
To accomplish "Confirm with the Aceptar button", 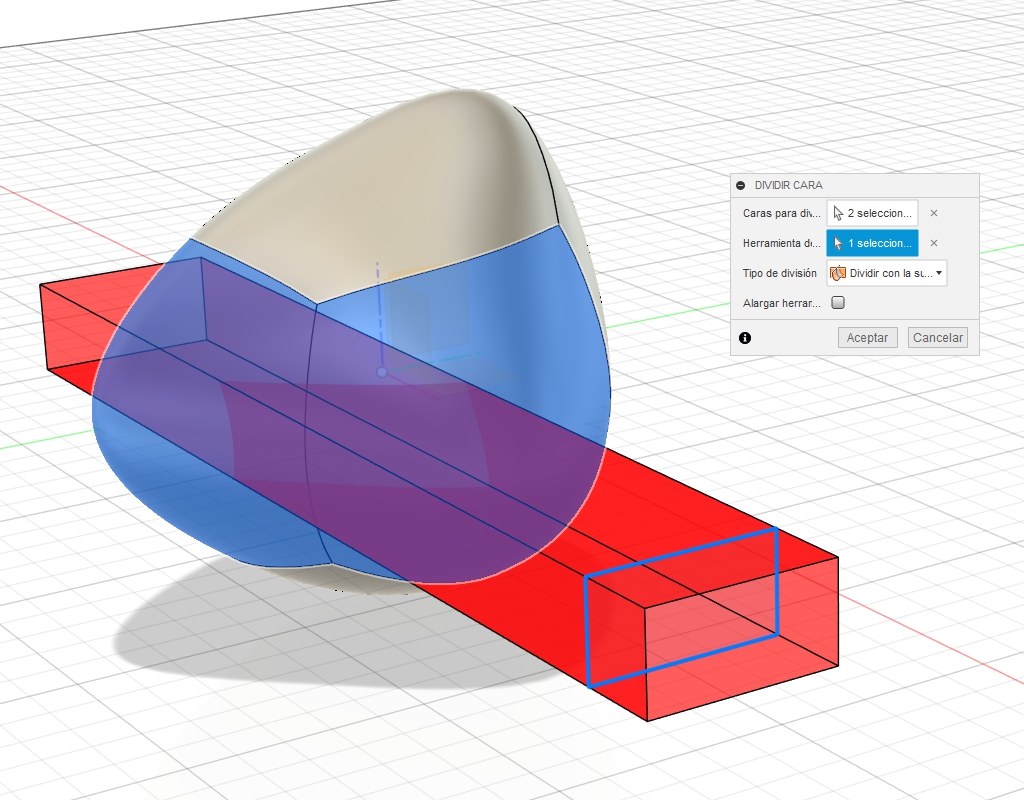I will point(867,338).
